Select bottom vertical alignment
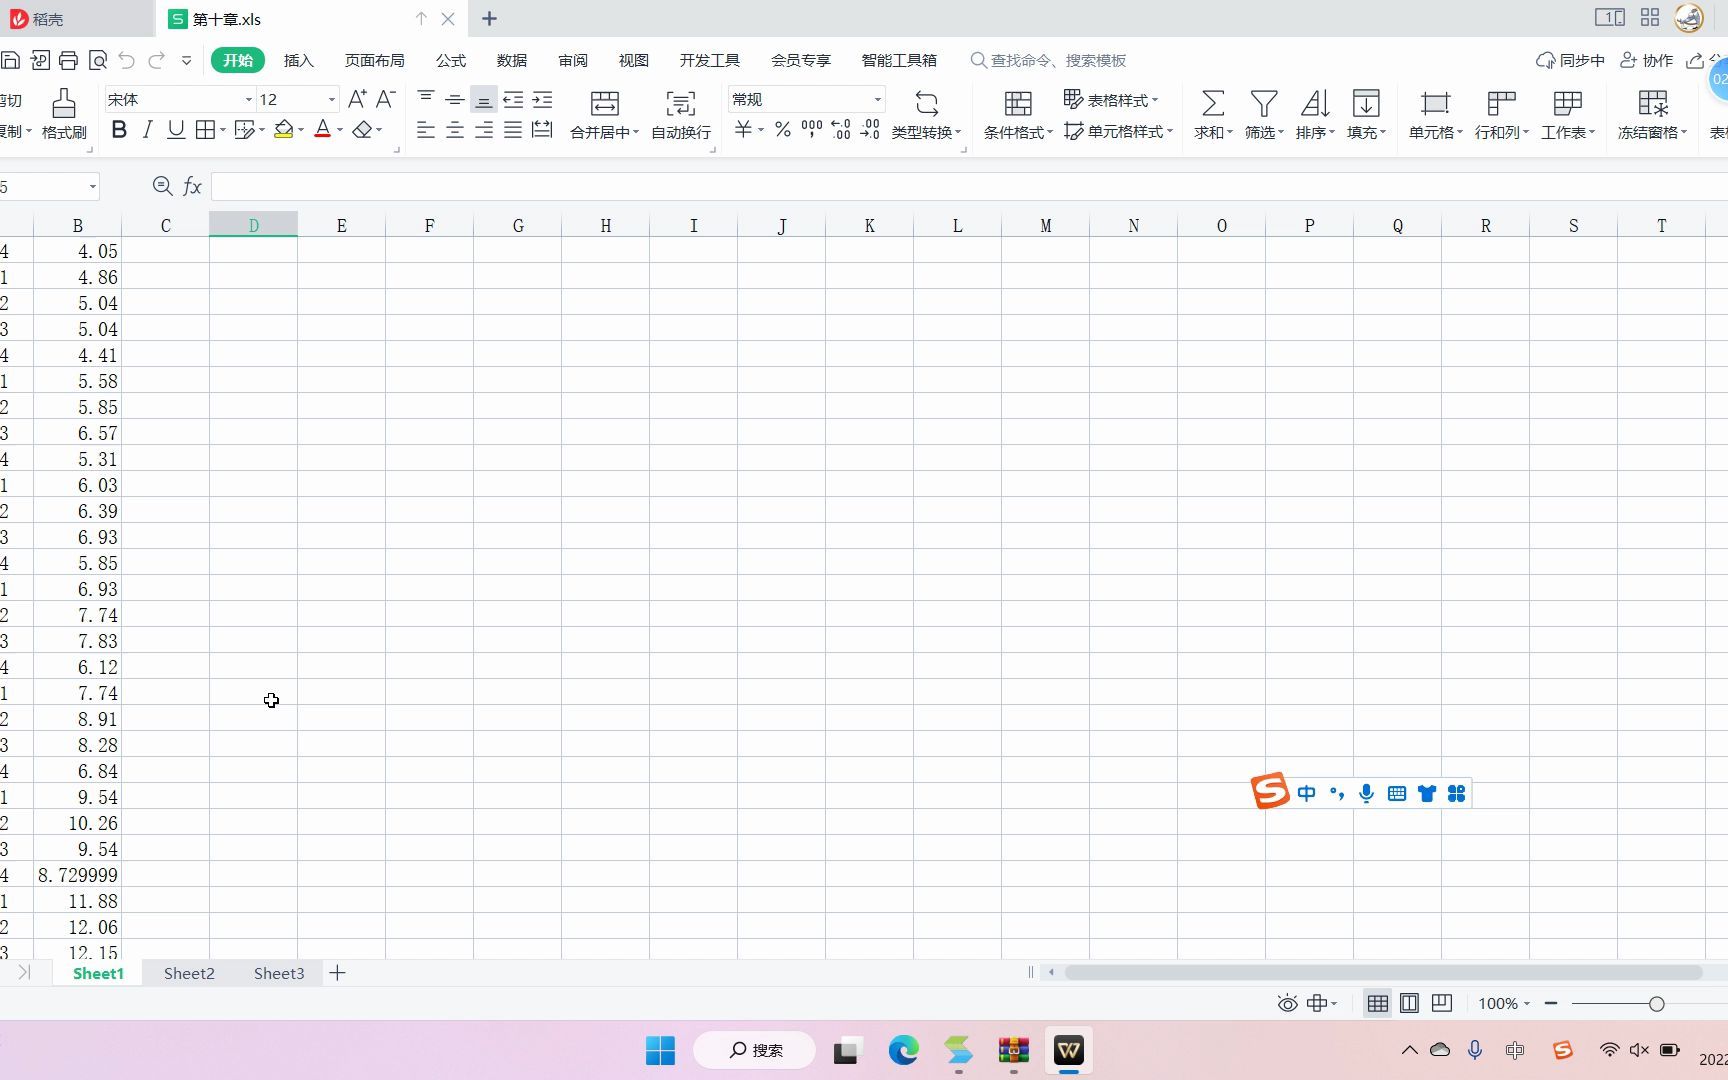1728x1080 pixels. (x=483, y=100)
